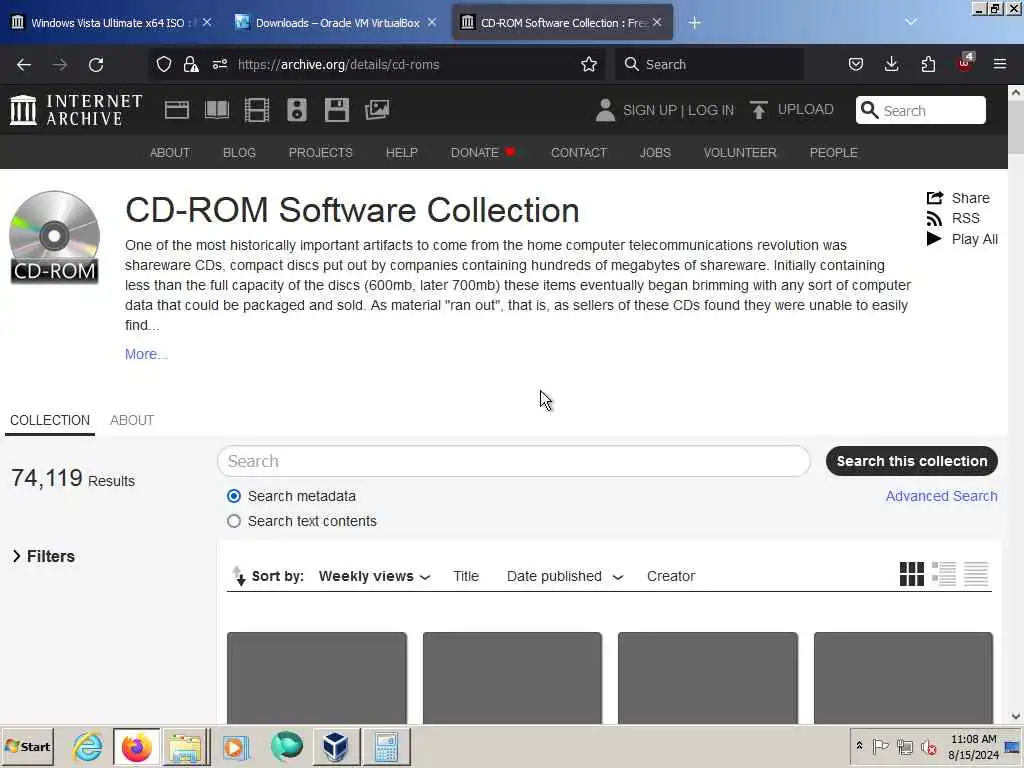Toggle the sort direction arrow icon
The width and height of the screenshot is (1024, 768).
coord(239,576)
